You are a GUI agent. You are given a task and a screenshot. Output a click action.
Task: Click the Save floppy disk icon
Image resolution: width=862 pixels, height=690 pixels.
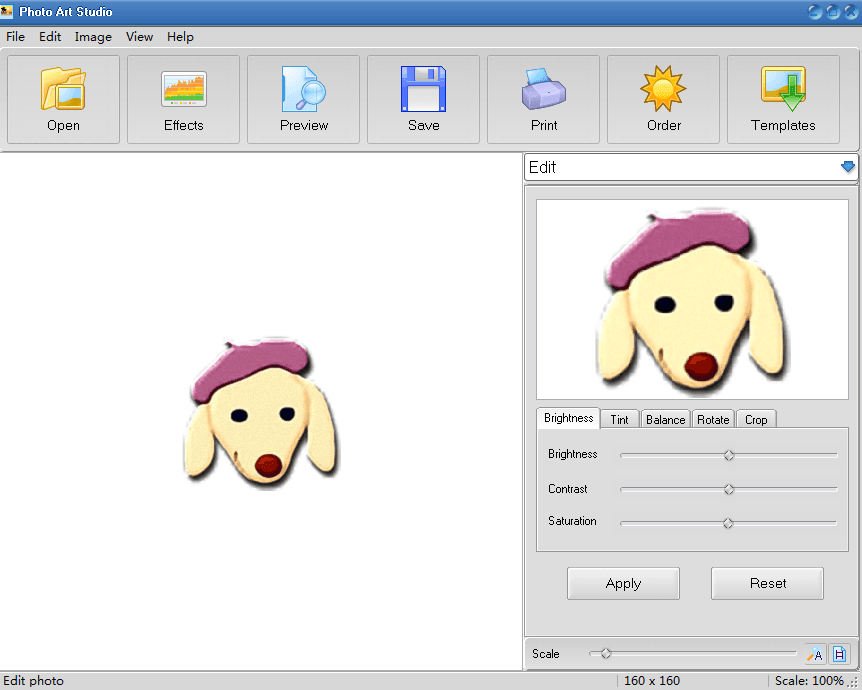(424, 88)
